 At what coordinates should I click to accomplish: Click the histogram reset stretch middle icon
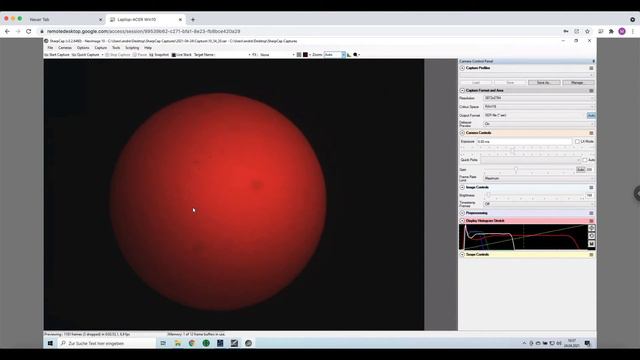click(x=591, y=236)
